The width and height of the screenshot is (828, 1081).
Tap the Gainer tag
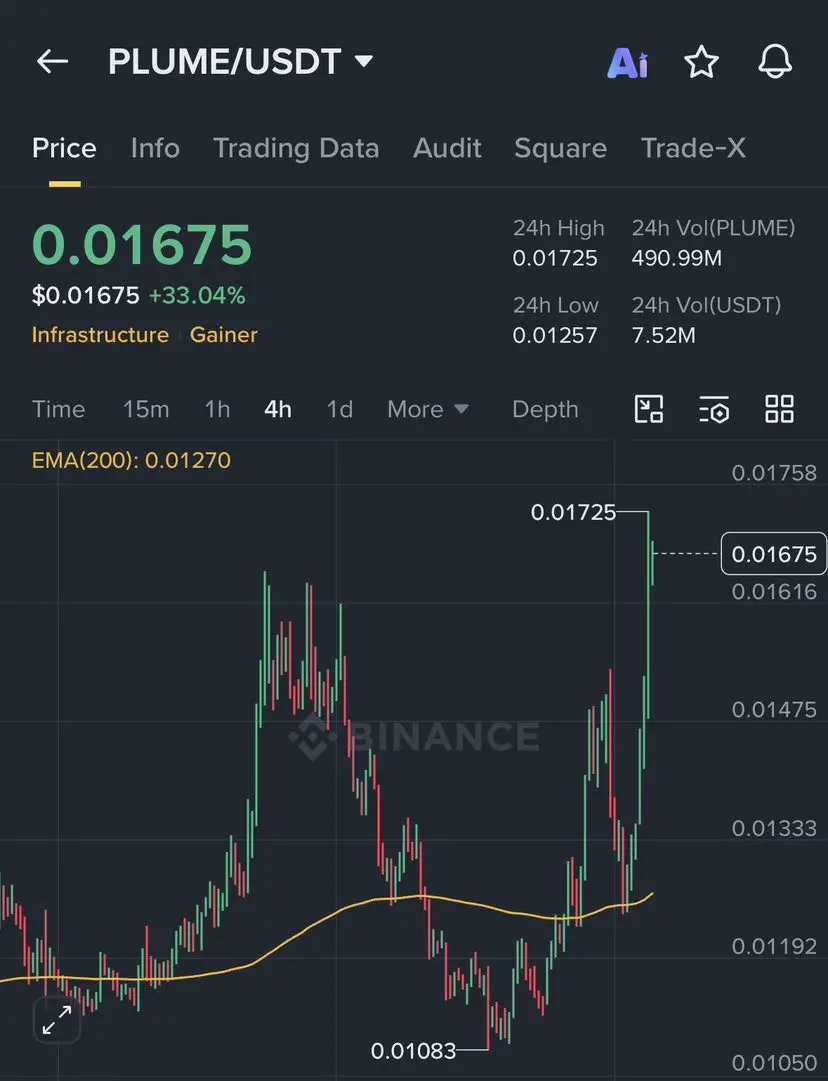pyautogui.click(x=223, y=334)
